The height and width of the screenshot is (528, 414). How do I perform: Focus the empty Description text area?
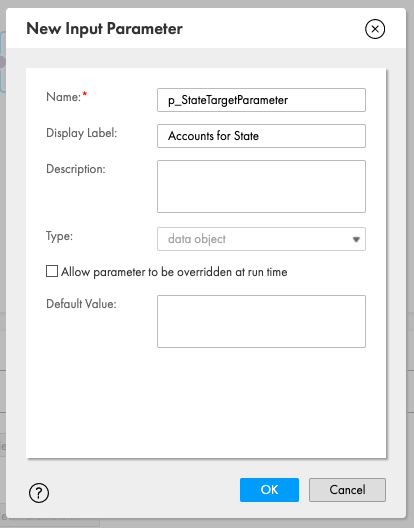point(261,187)
